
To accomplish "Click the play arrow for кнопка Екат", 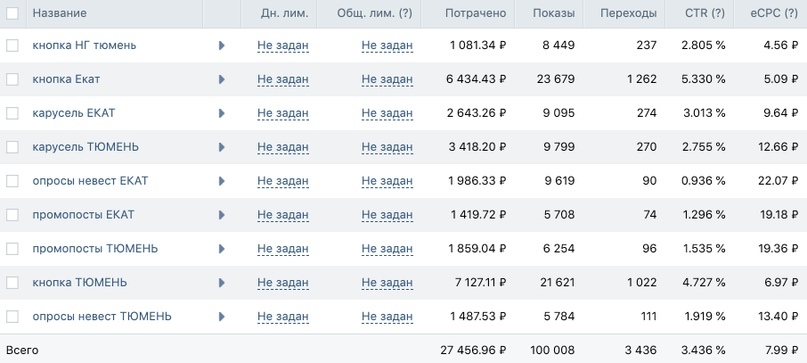I will [x=221, y=79].
